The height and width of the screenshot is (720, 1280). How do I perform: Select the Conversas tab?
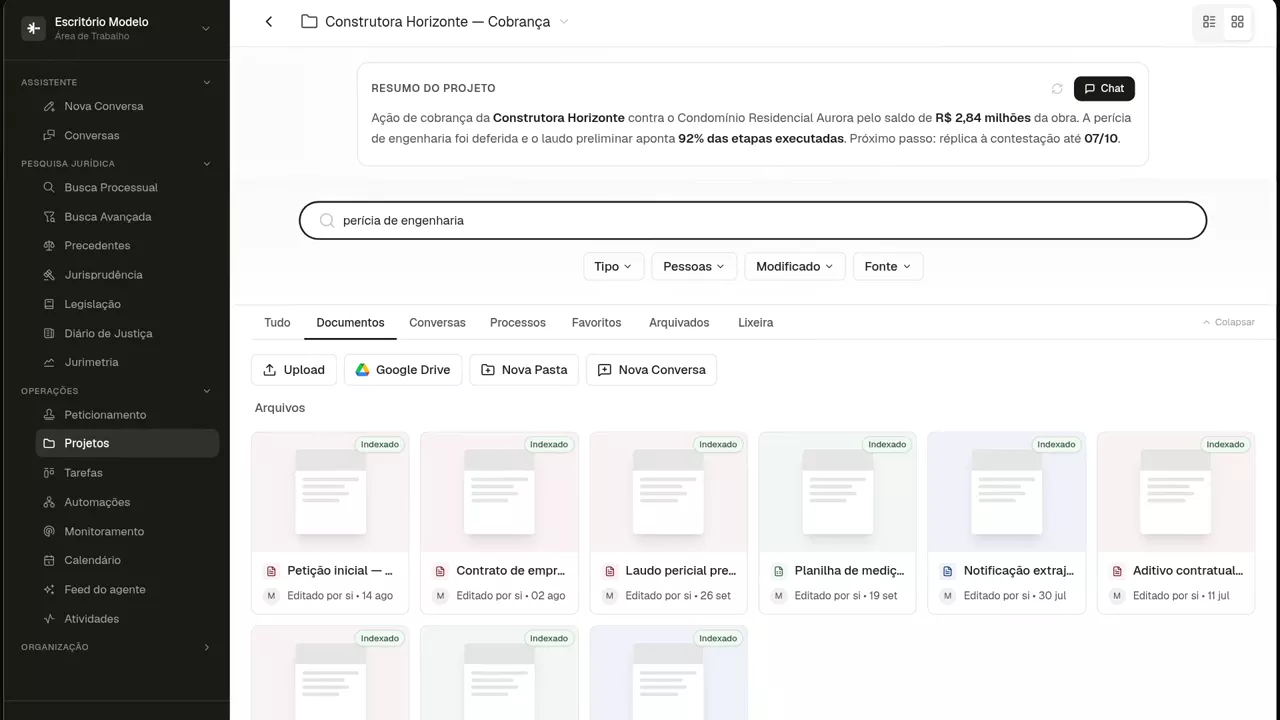(x=437, y=323)
